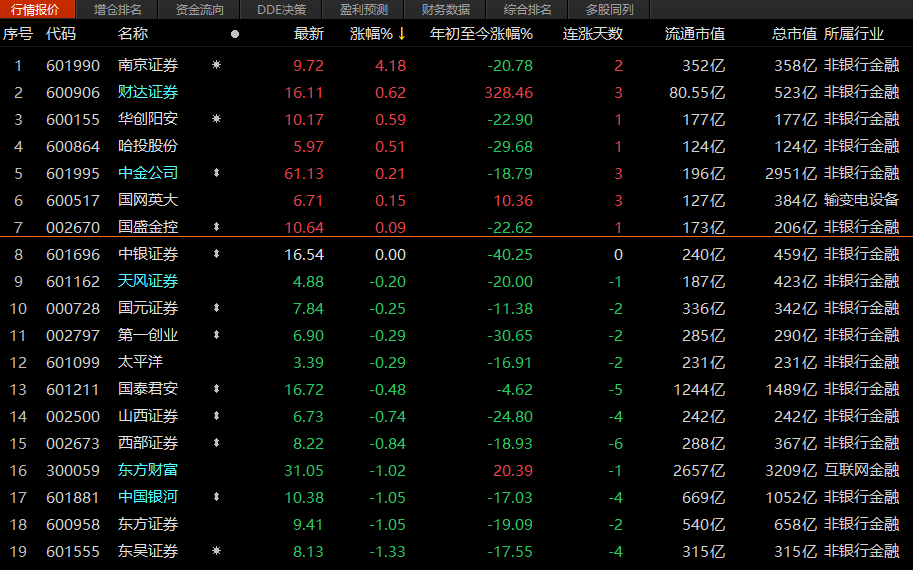Click price 61.13 of 中金公司
This screenshot has width=913, height=570.
[x=304, y=174]
